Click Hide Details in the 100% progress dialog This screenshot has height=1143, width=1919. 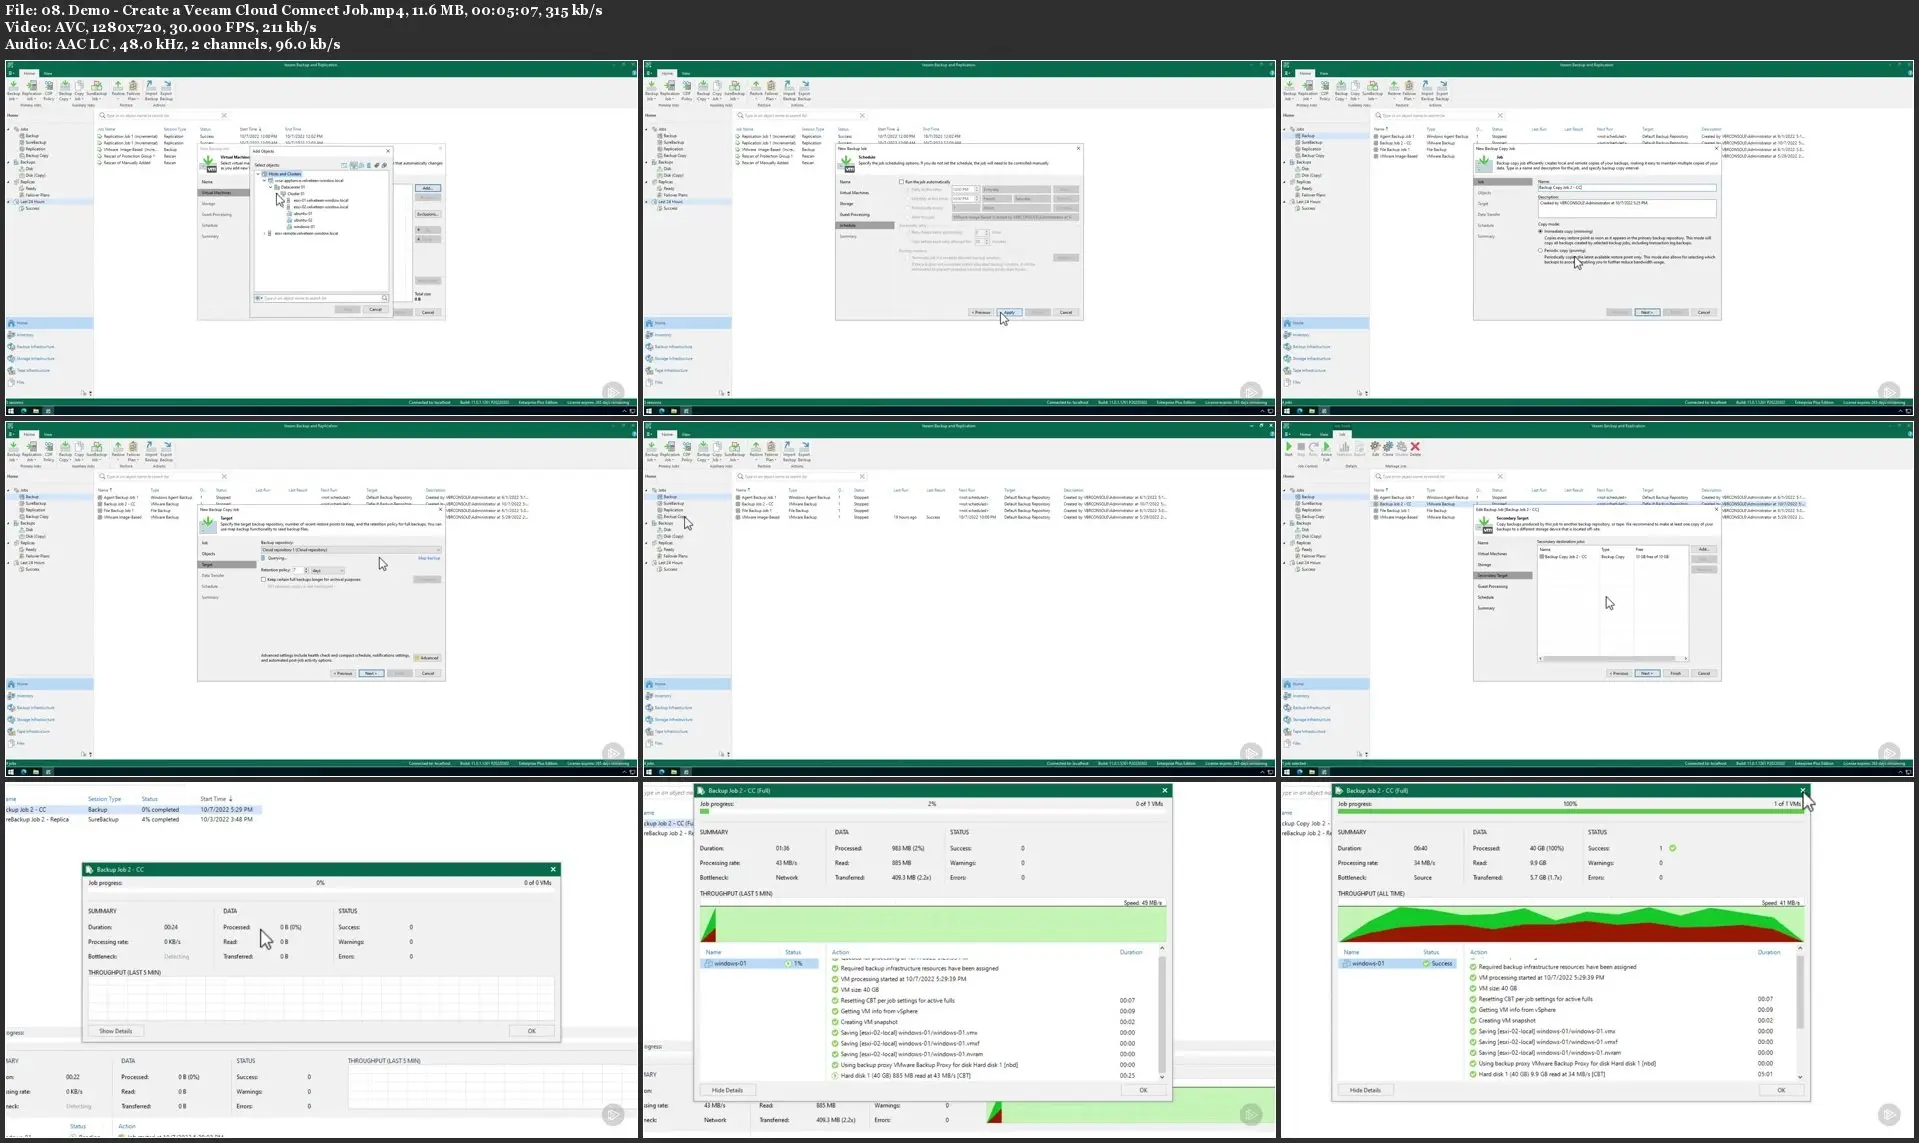[1365, 1090]
